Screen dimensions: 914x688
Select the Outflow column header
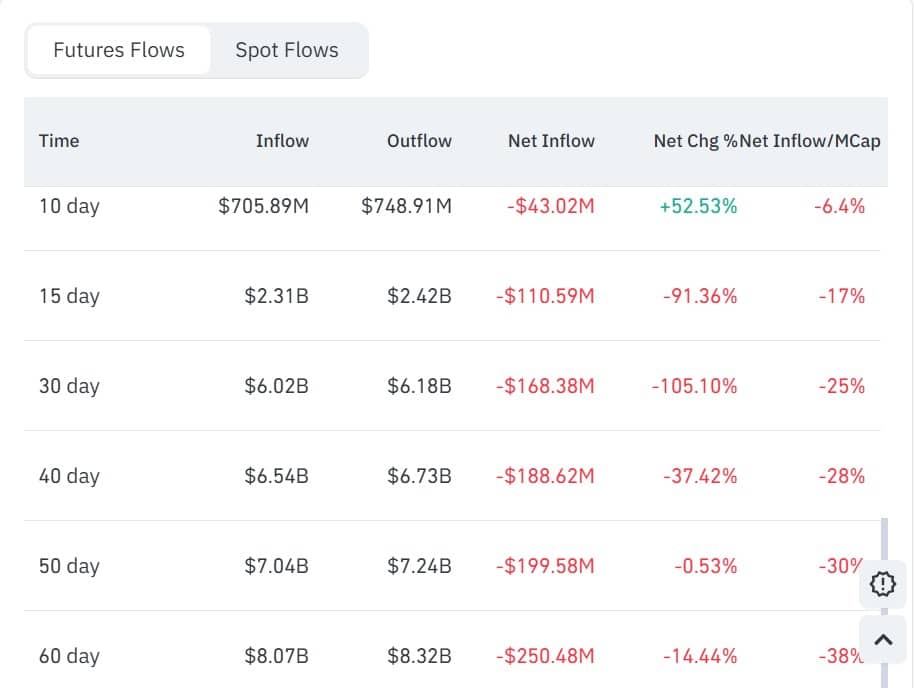[419, 141]
